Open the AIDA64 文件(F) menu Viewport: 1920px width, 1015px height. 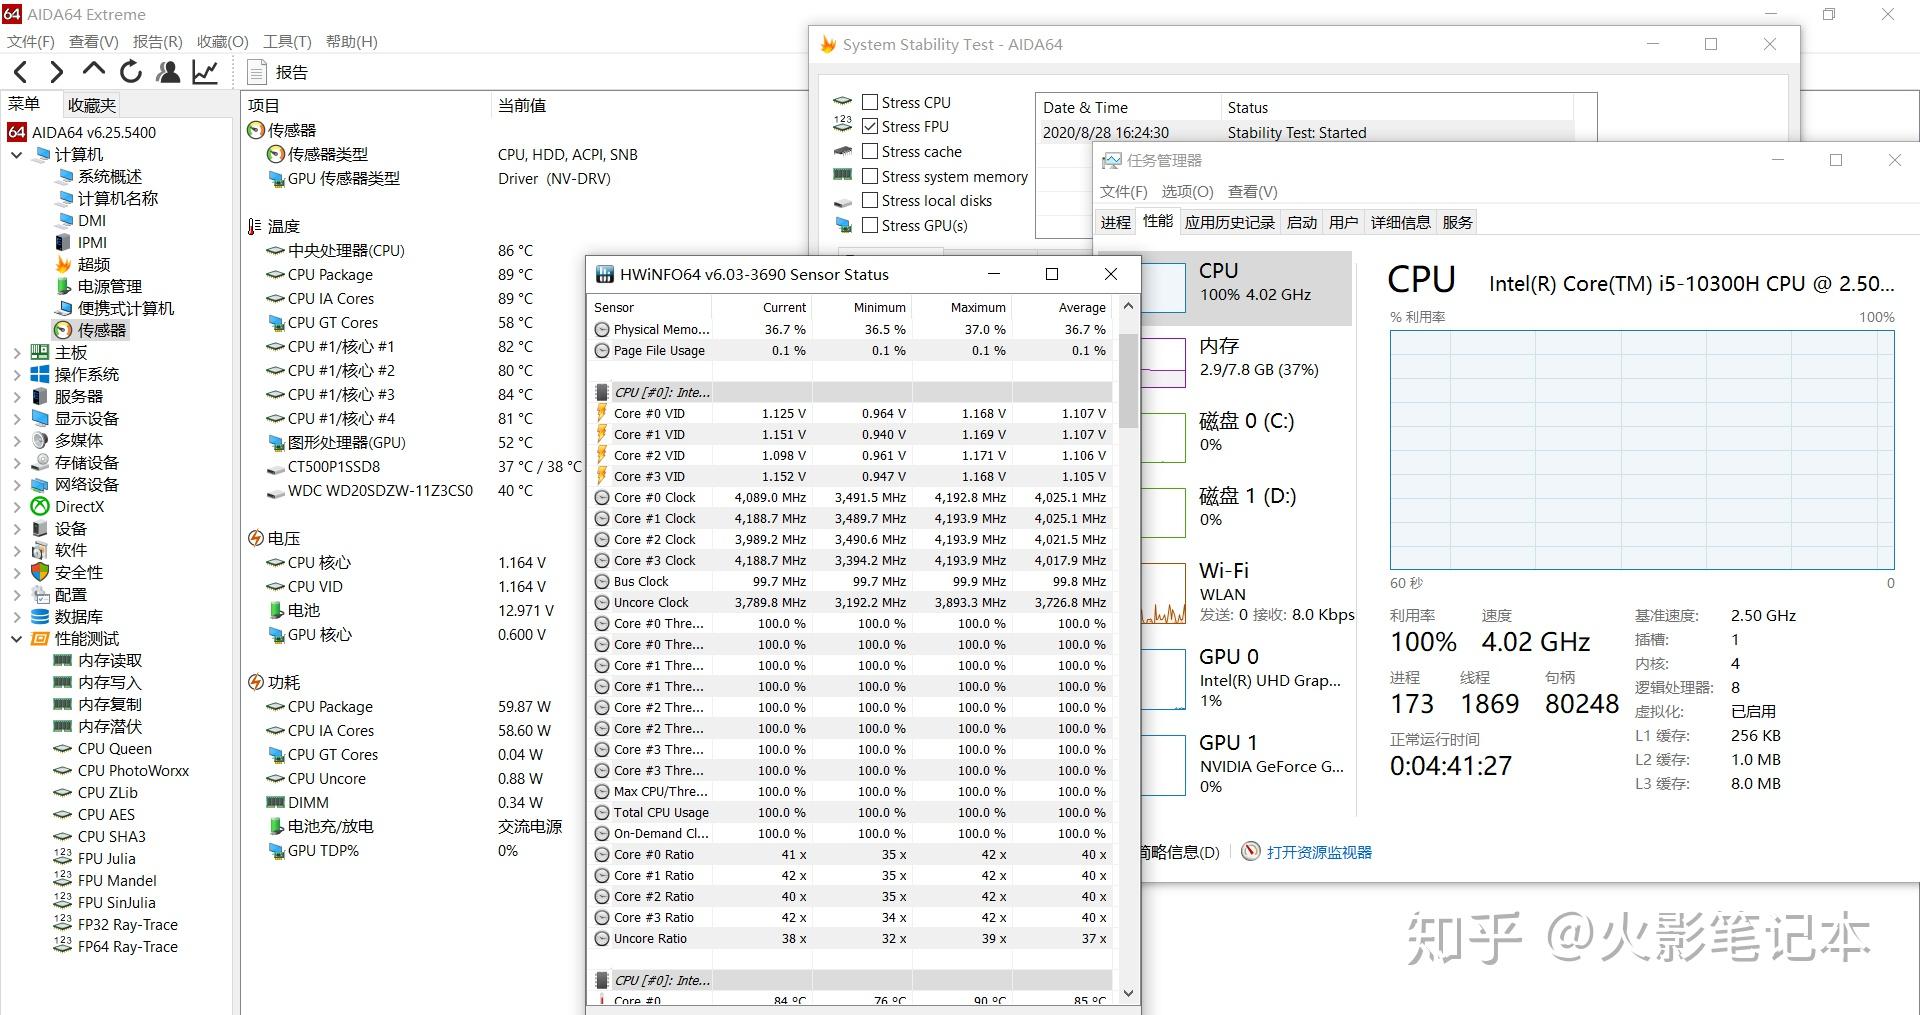(x=31, y=41)
